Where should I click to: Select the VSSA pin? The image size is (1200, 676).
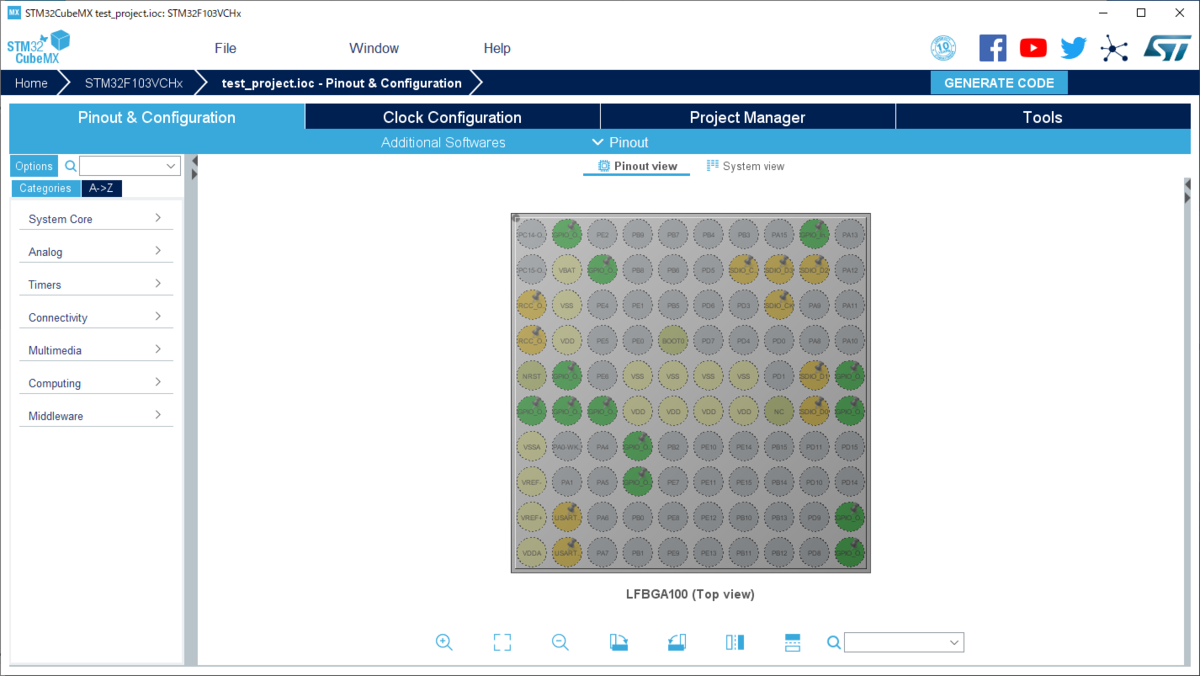pos(531,446)
